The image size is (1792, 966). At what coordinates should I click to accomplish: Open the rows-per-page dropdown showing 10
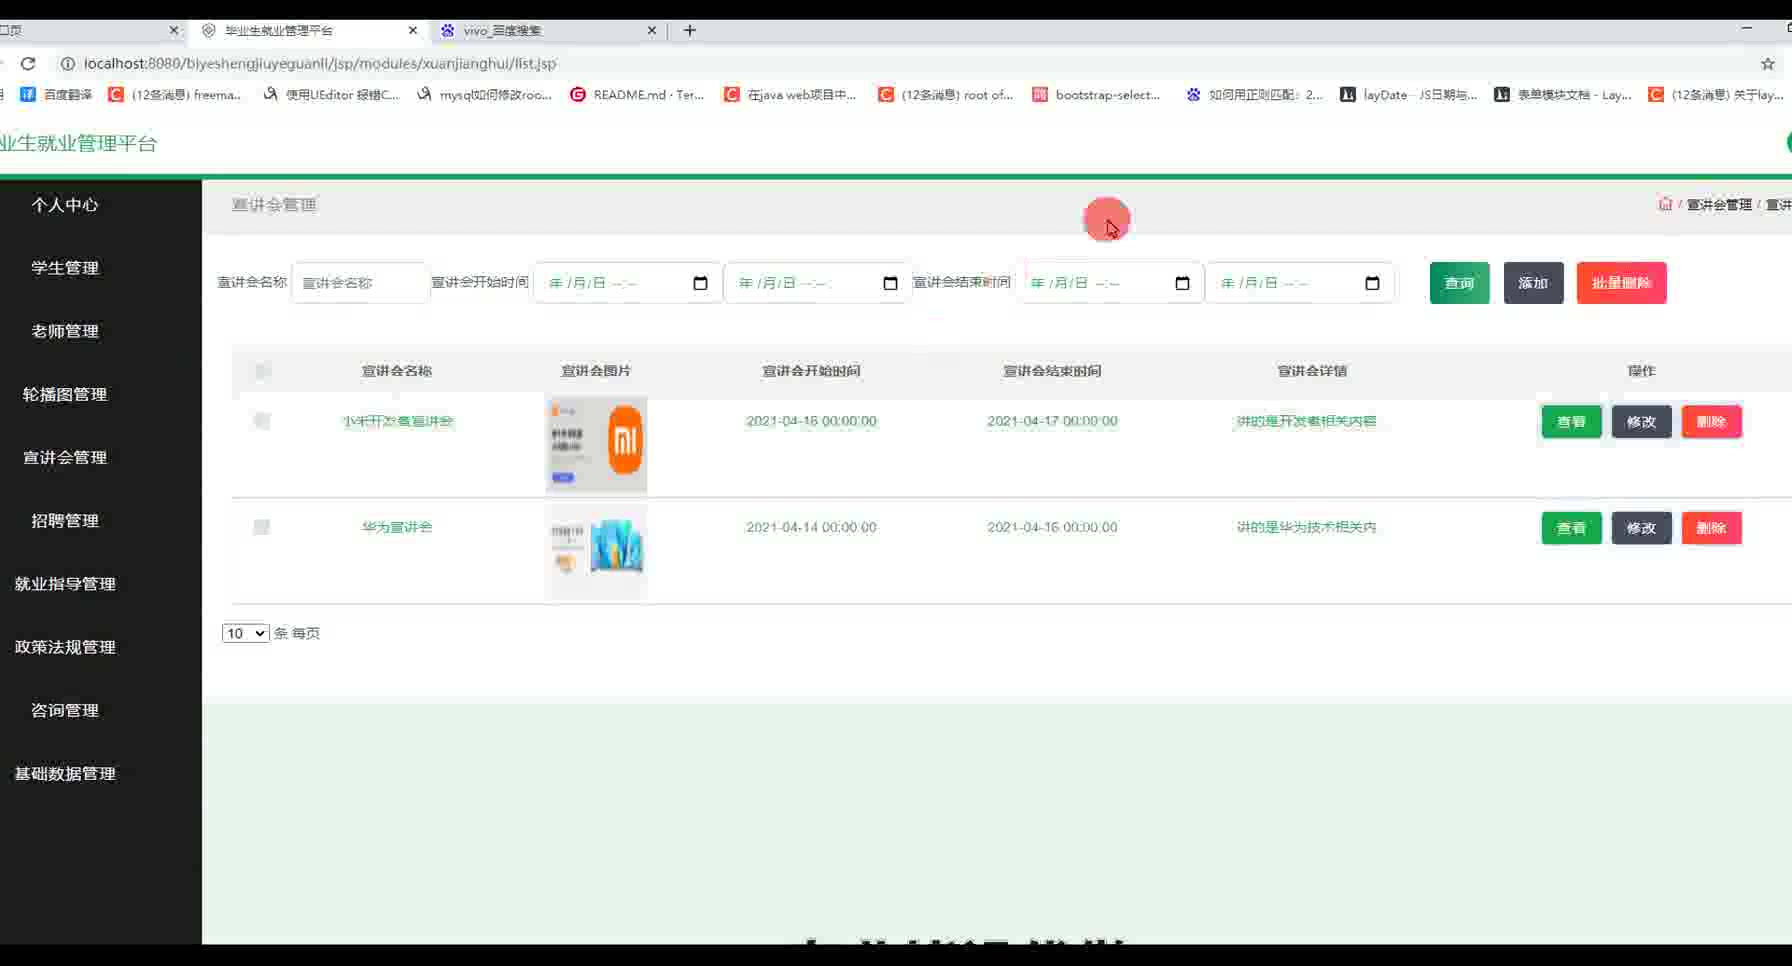coord(245,633)
